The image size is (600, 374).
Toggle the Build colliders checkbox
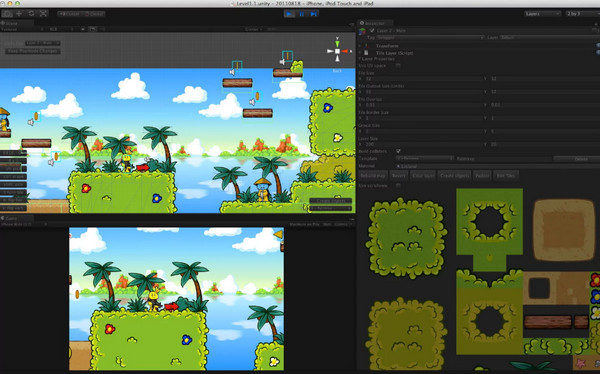[398, 151]
